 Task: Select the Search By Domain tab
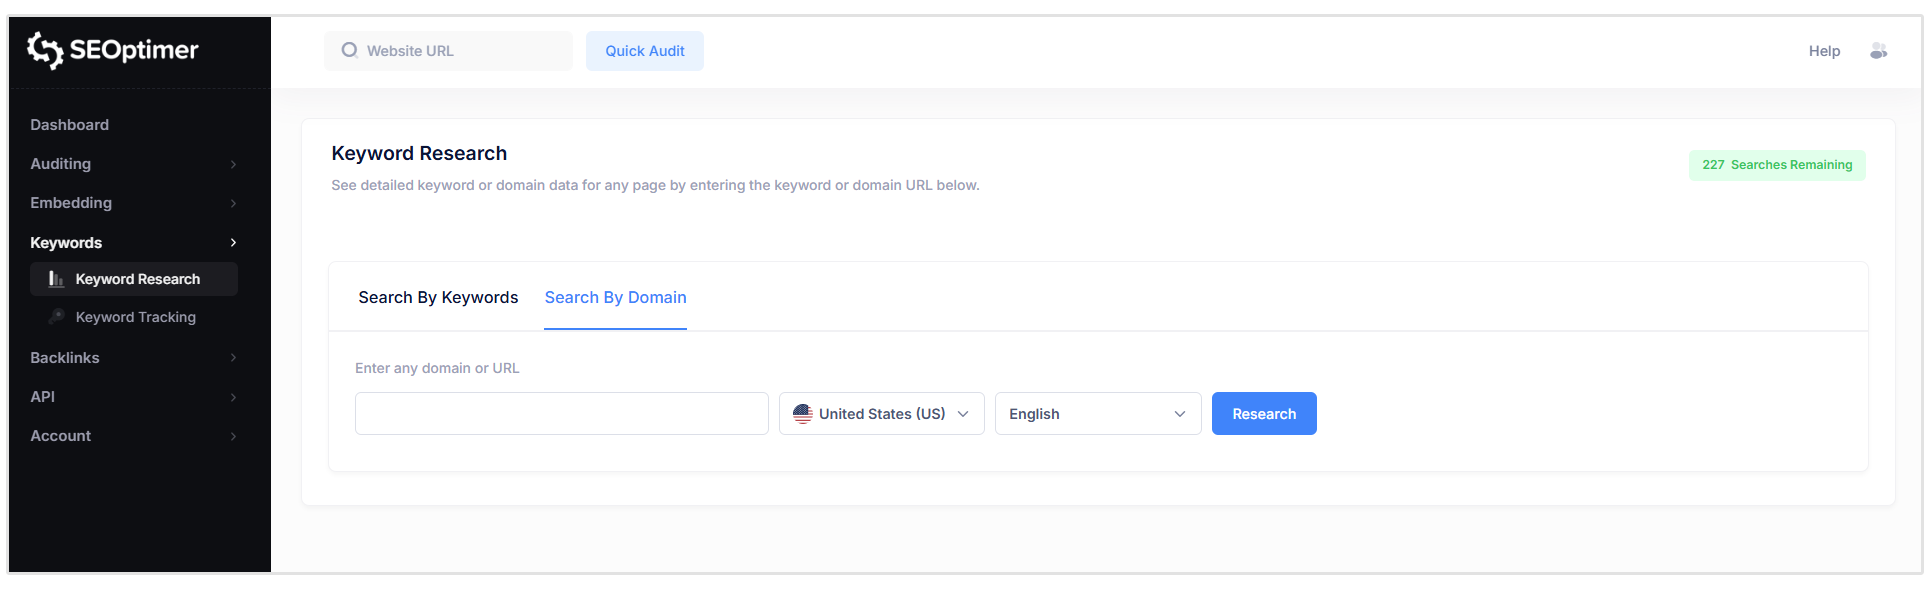[615, 297]
